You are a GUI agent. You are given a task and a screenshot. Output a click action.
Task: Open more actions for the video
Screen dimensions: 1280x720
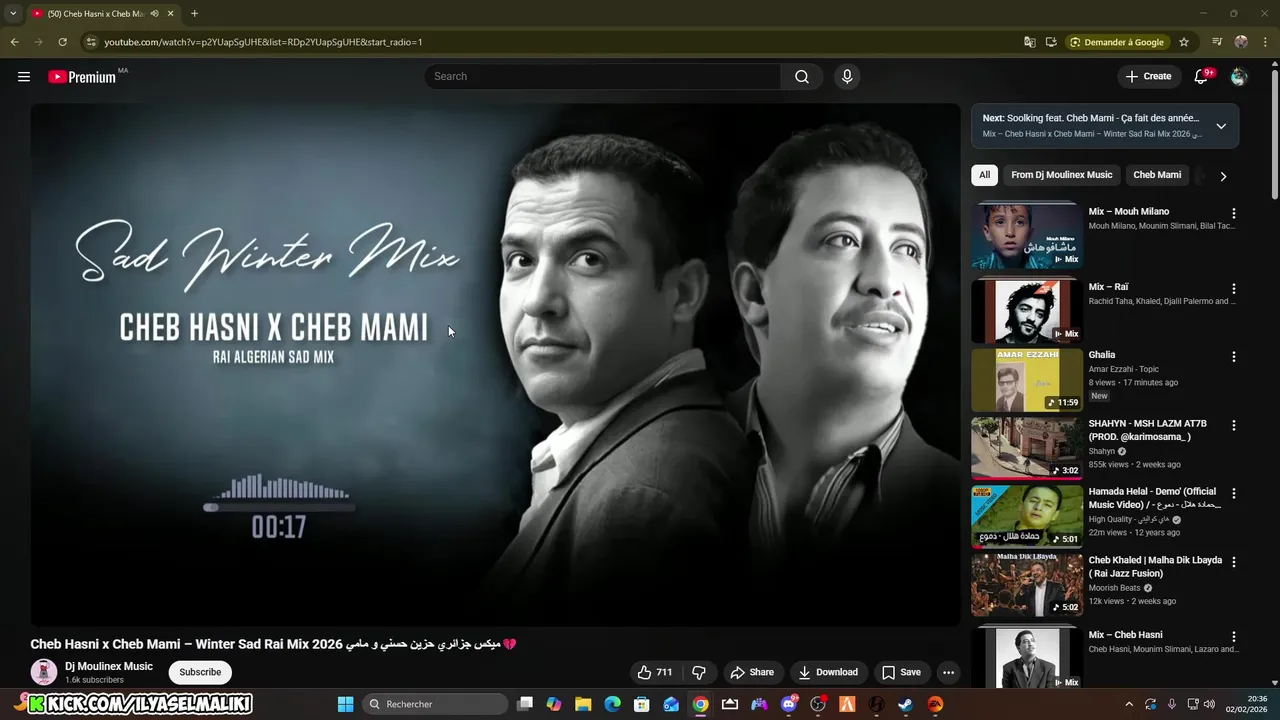click(x=948, y=672)
